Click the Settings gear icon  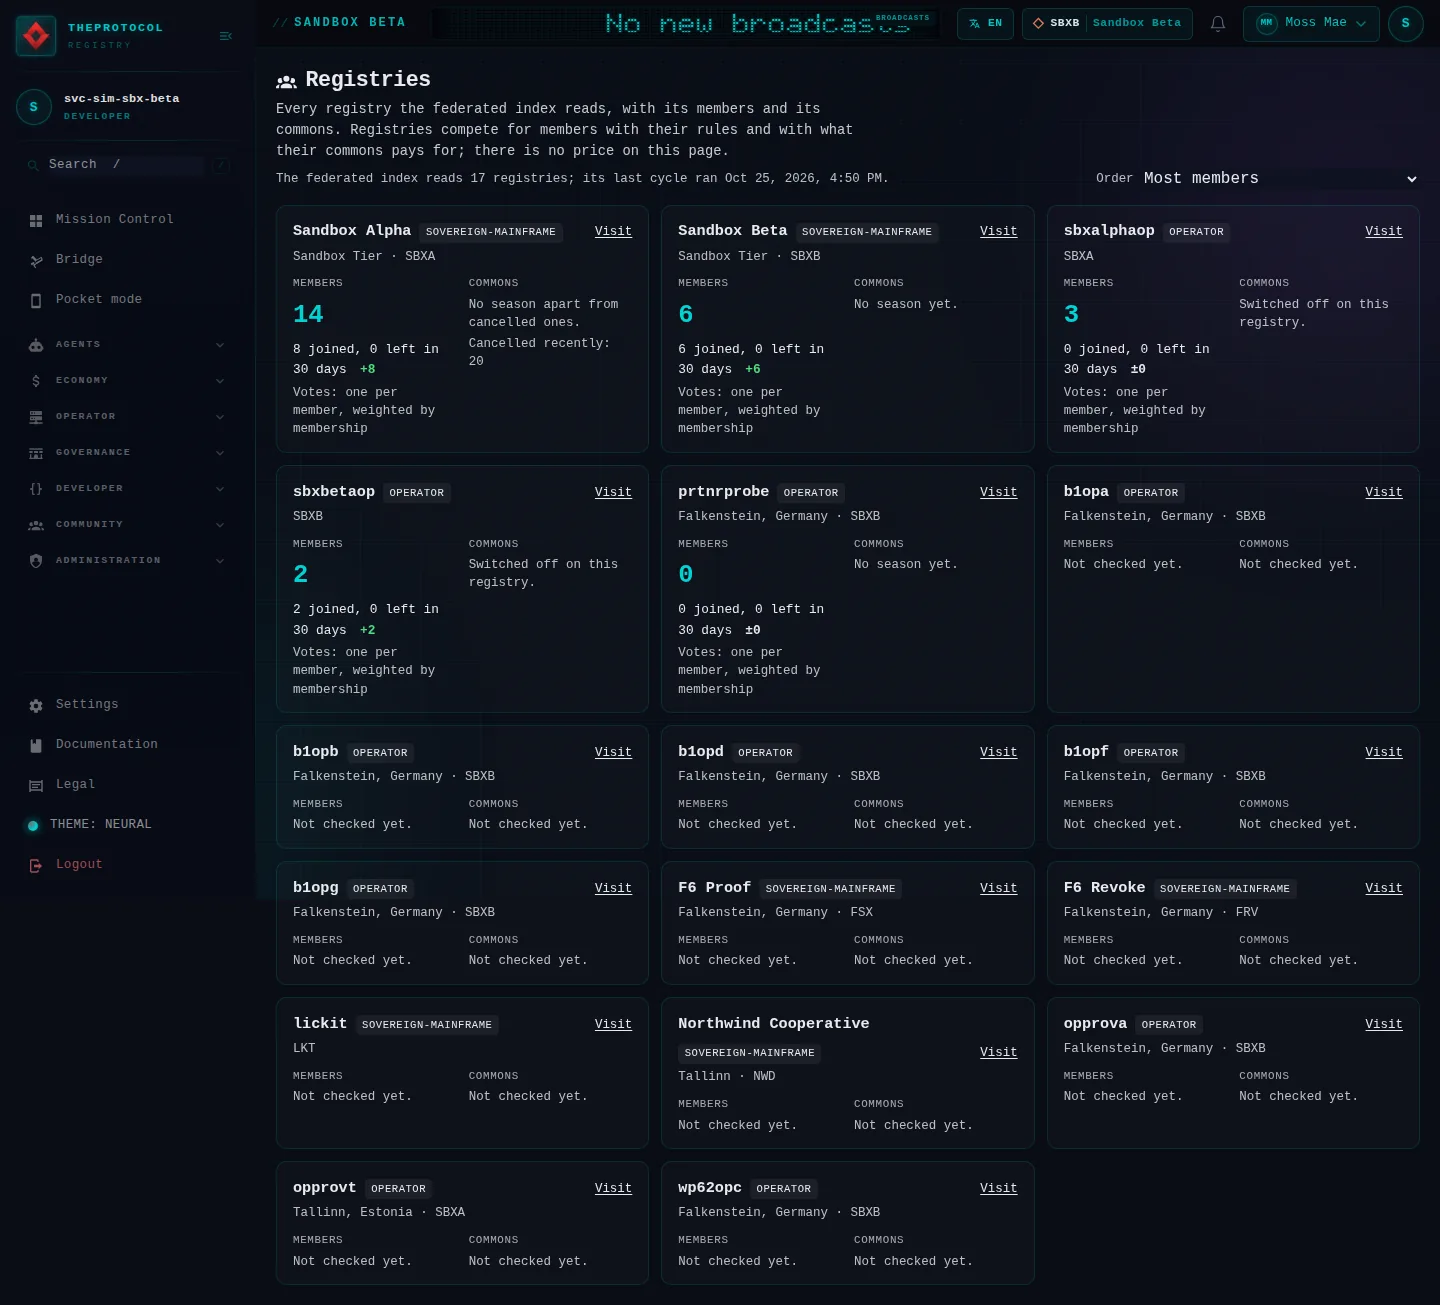pos(36,706)
